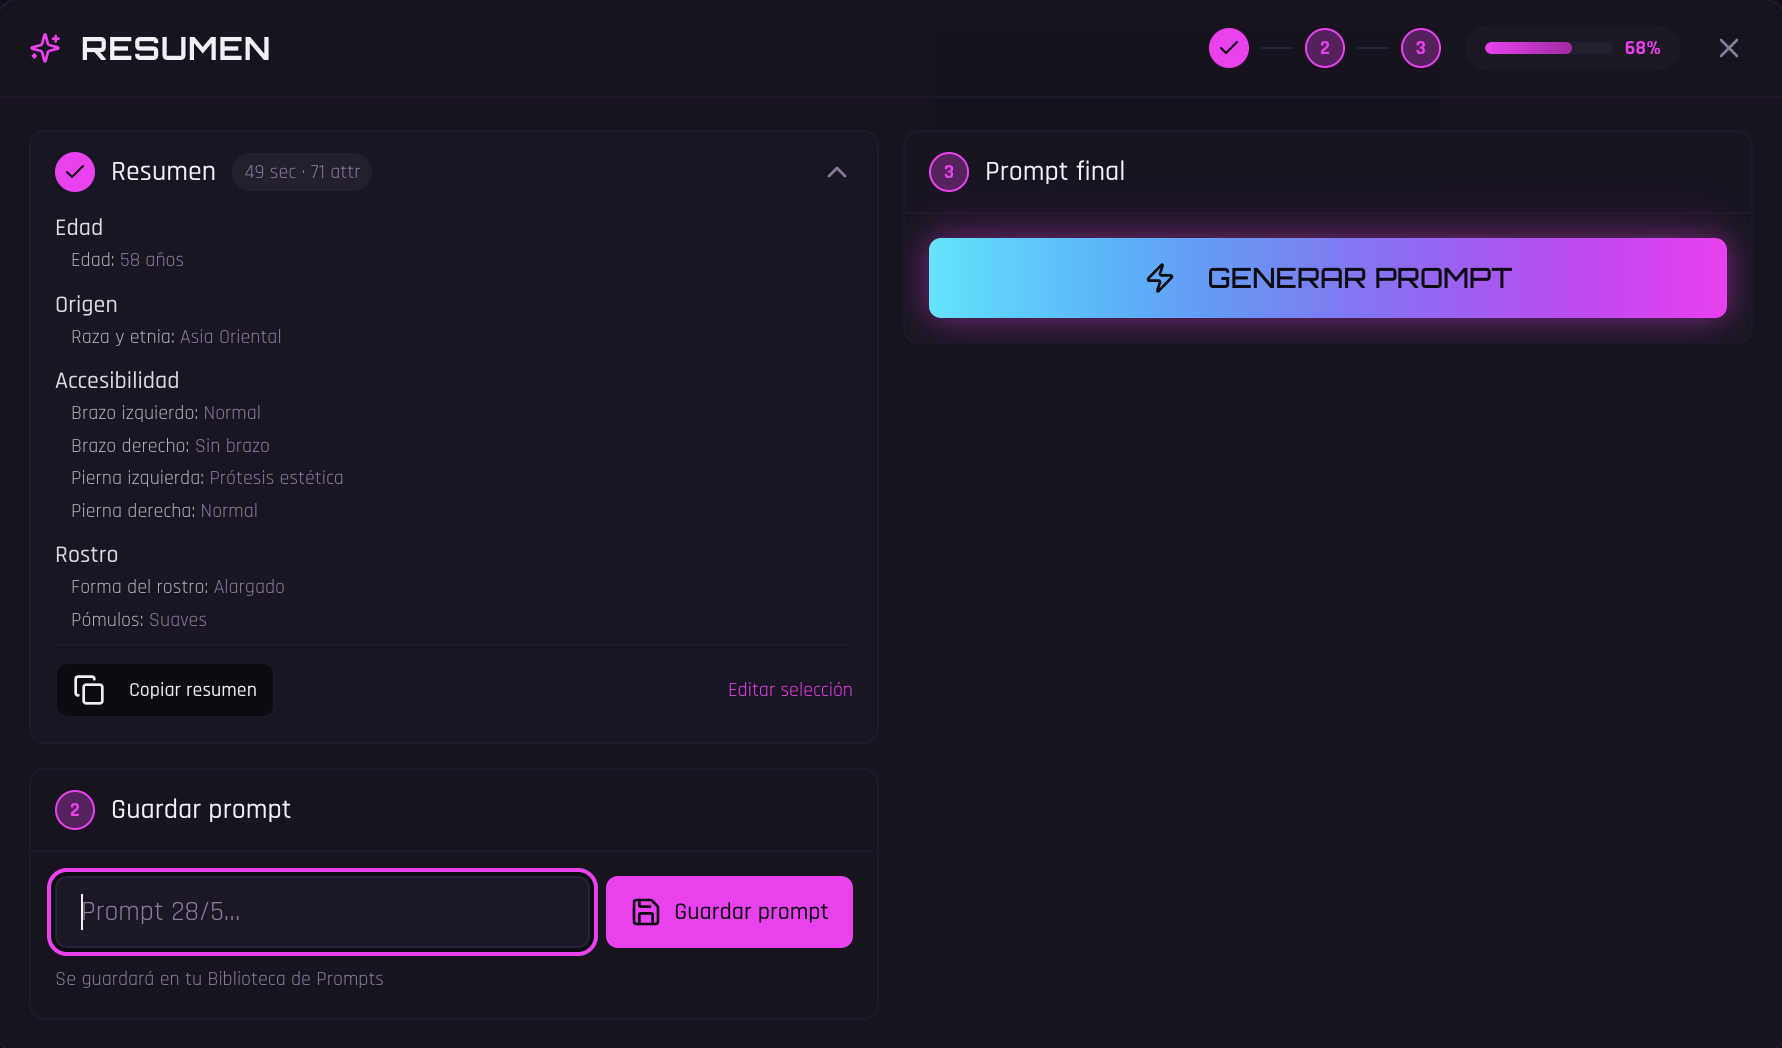Focus the prompt name input field
Viewport: 1782px width, 1048px height.
click(322, 912)
